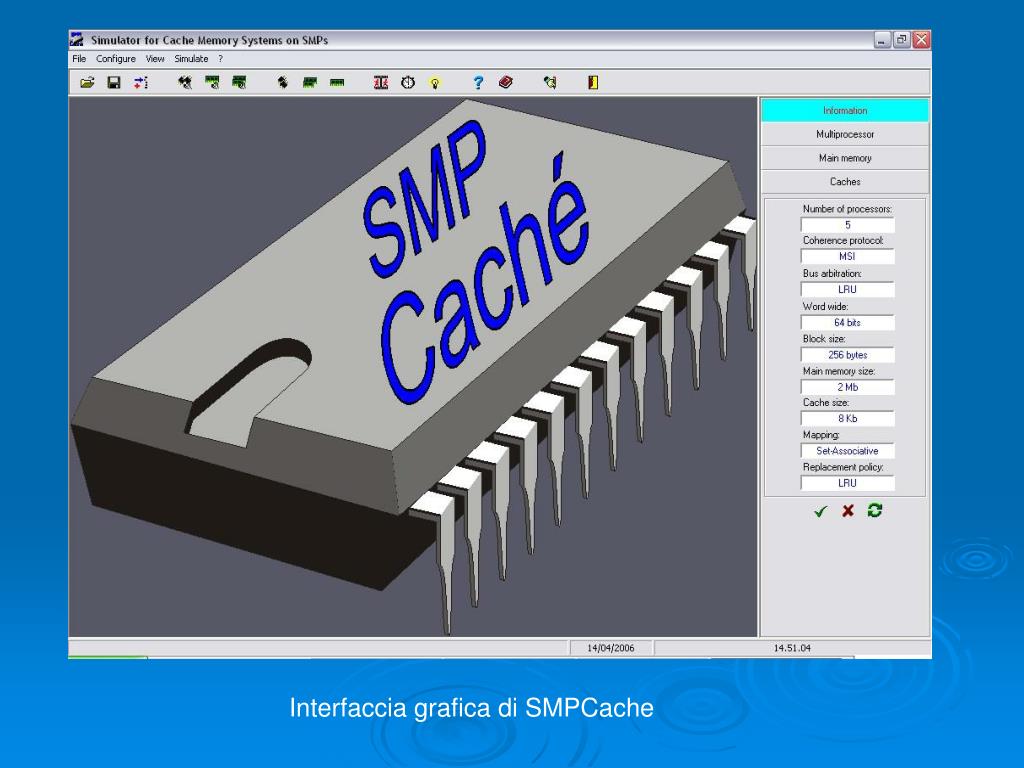
Task: Click the Cache size field showing 8 Kb
Action: click(848, 419)
